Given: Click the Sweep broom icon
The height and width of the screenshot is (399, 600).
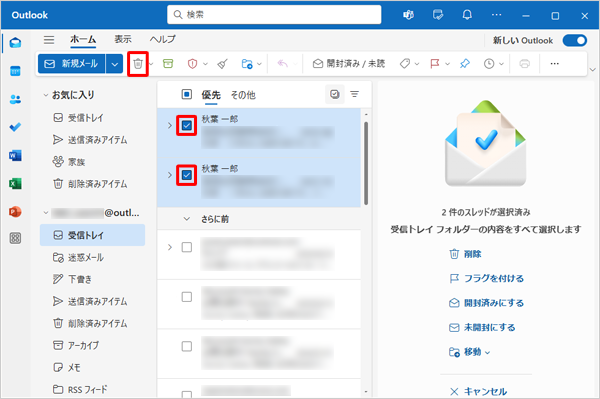Looking at the screenshot, I should [222, 64].
